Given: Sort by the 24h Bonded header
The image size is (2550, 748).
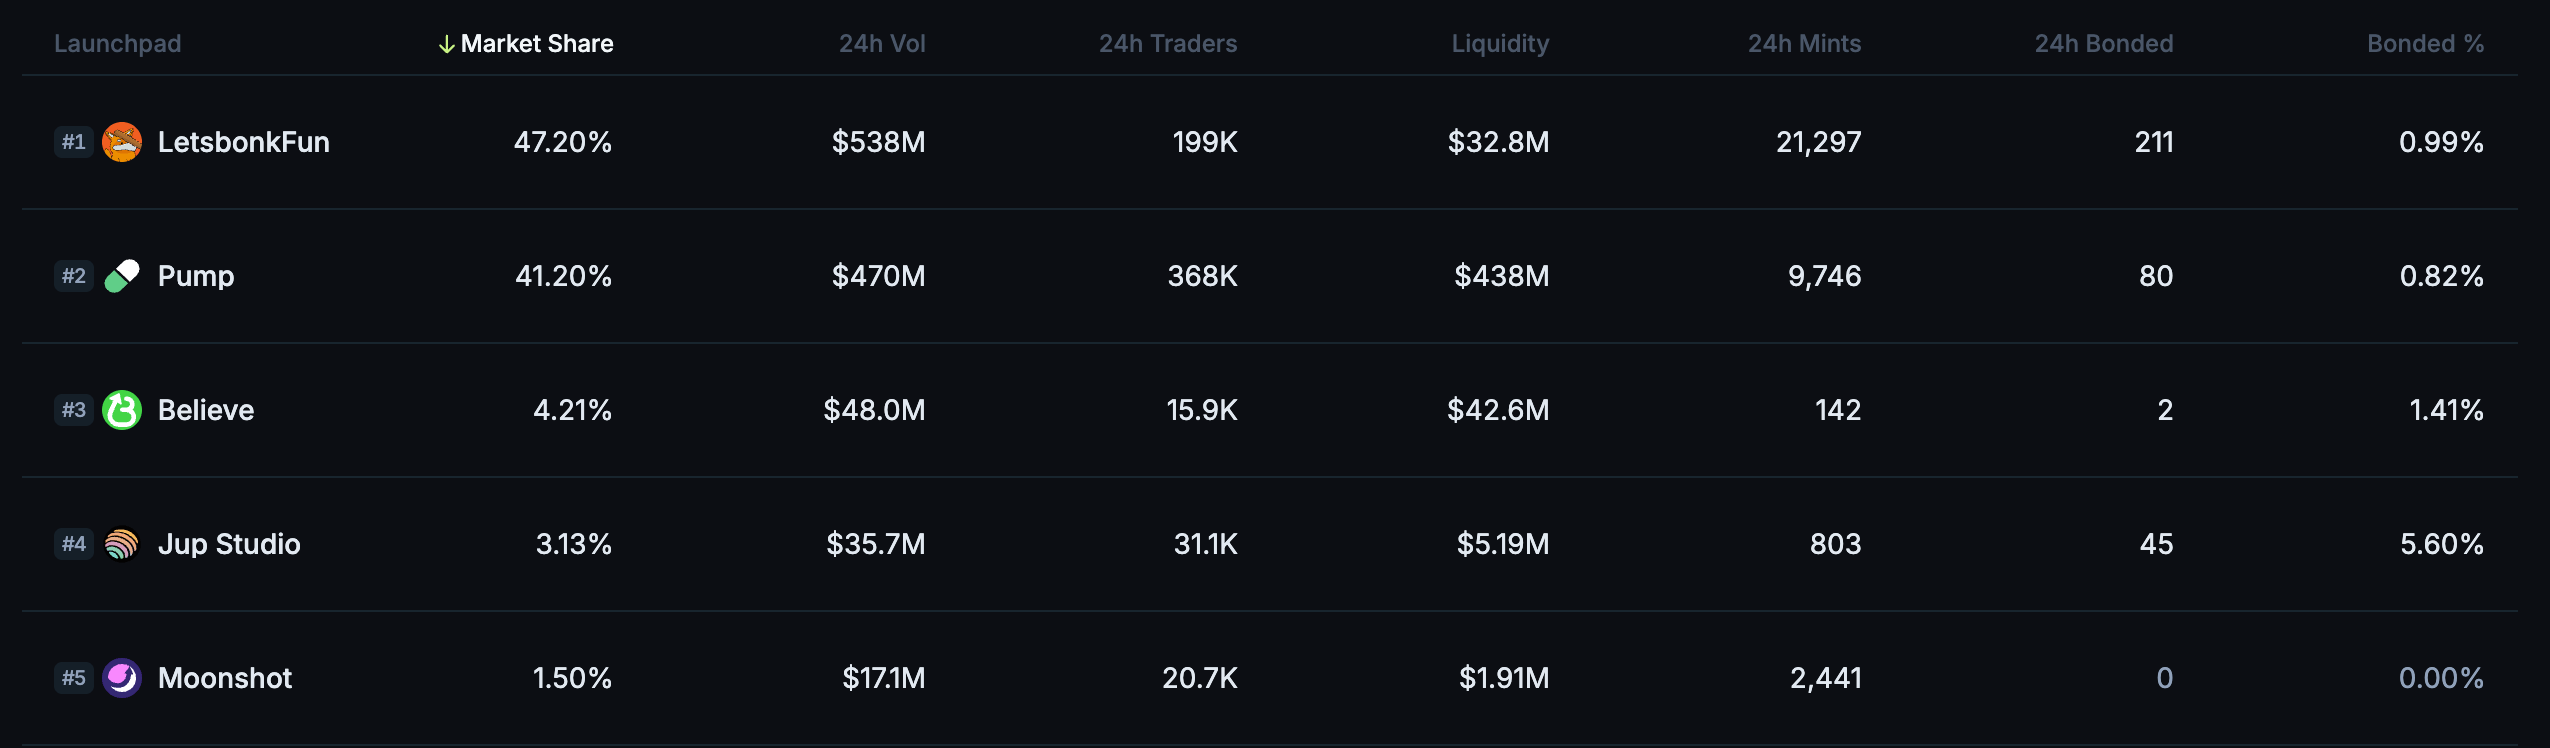Looking at the screenshot, I should 2104,44.
